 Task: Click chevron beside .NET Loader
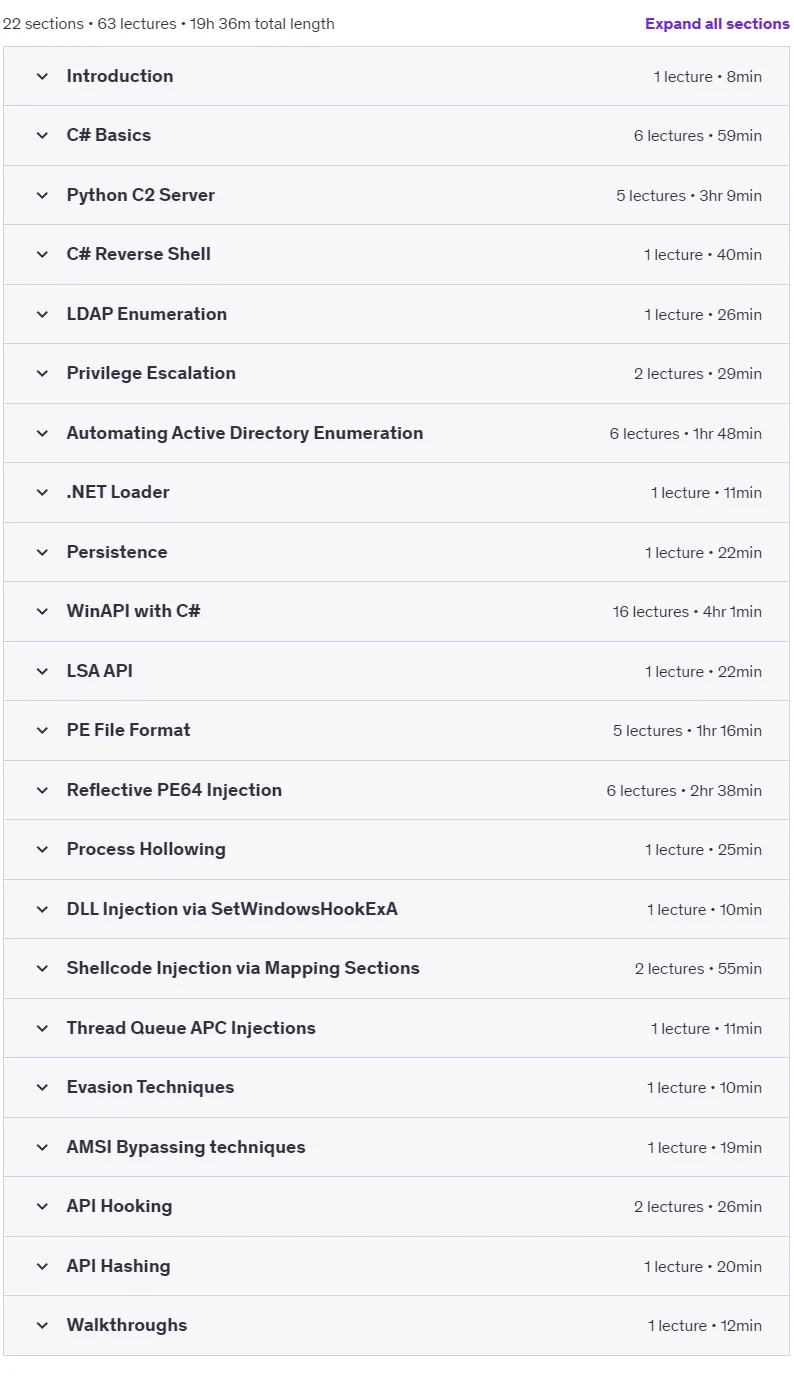(42, 493)
